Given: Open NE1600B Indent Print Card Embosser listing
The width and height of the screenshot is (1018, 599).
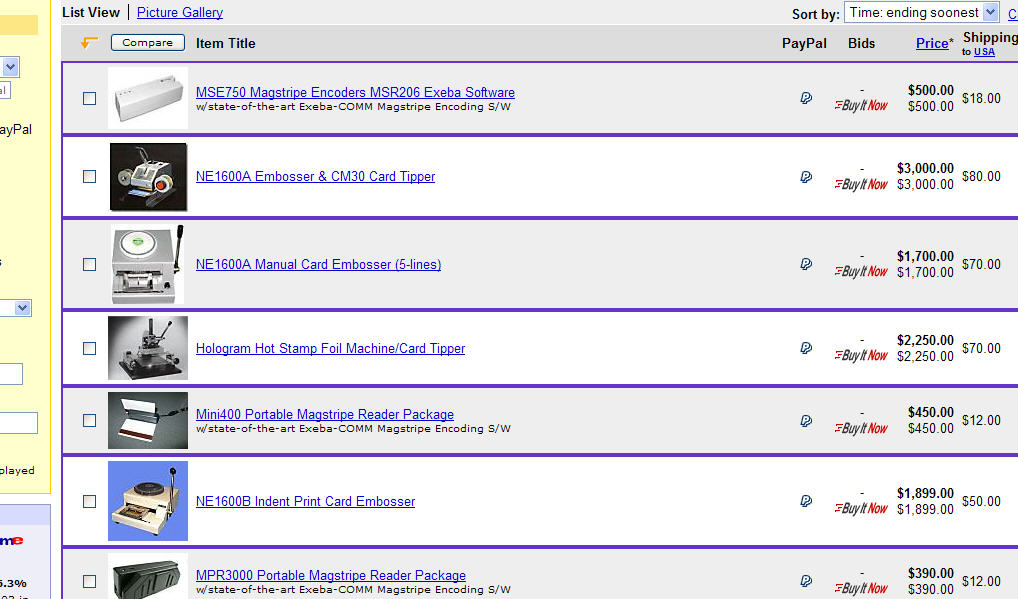Looking at the screenshot, I should [305, 501].
